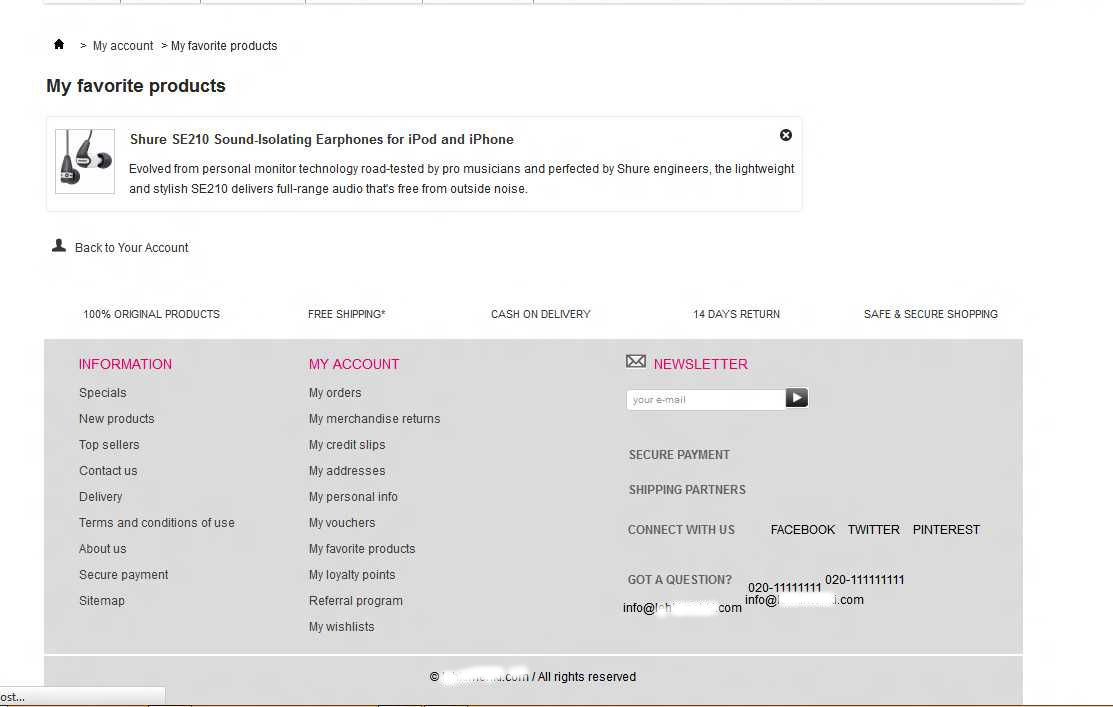The image size is (1113, 707).
Task: Open My wishlists link
Action: tap(341, 627)
